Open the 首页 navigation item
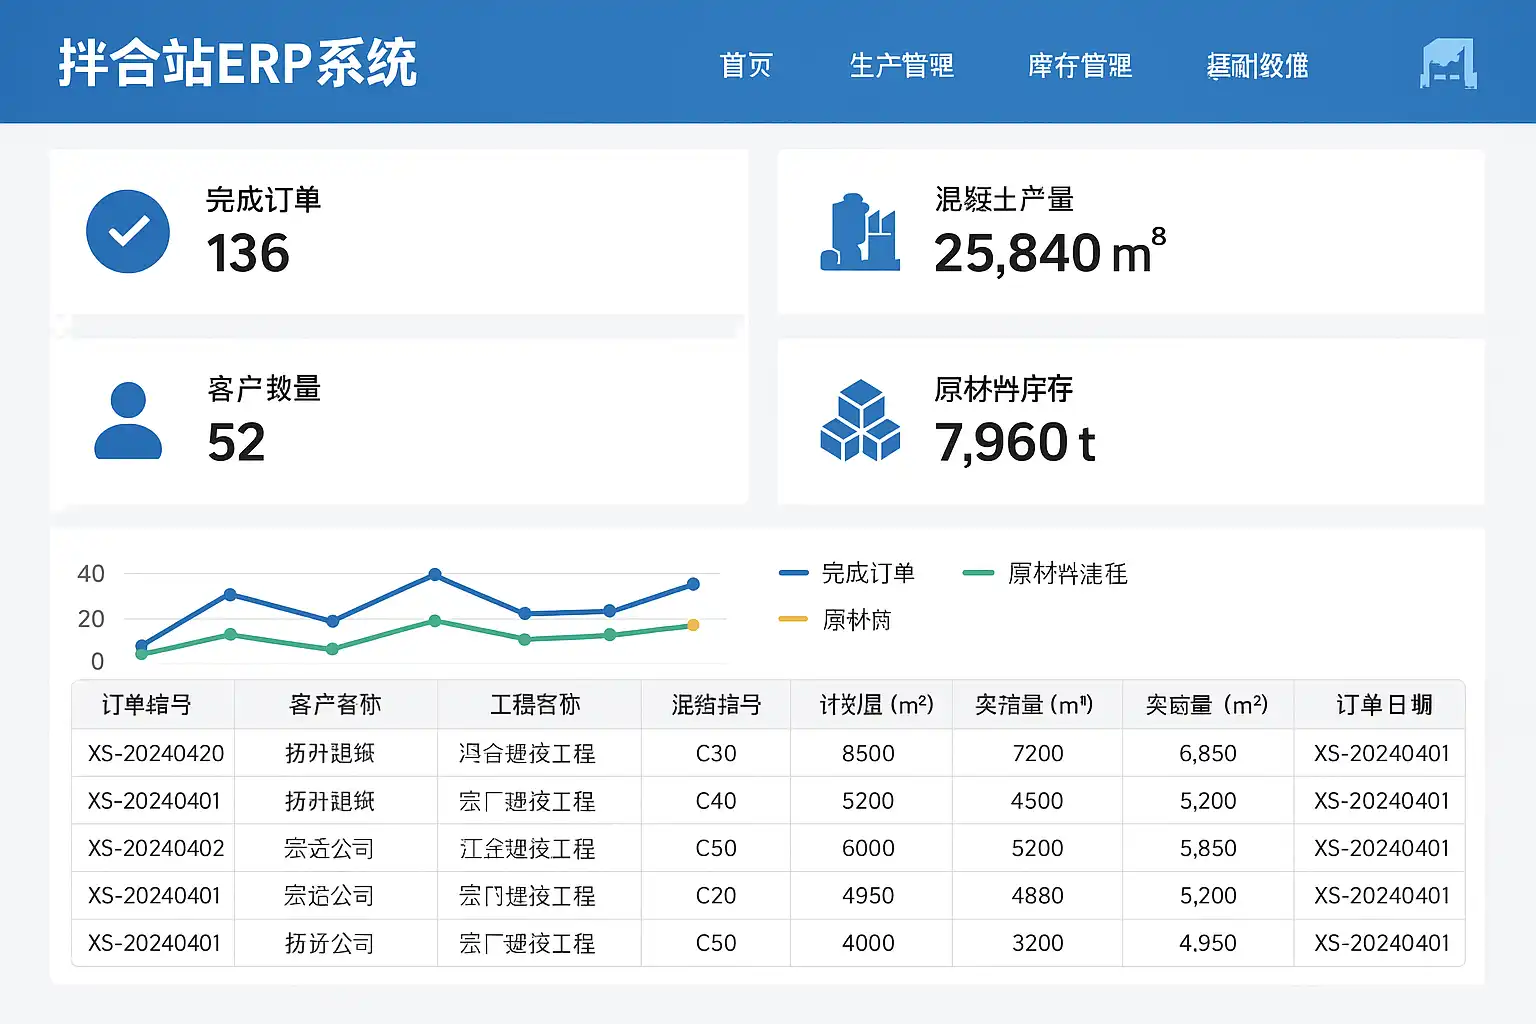This screenshot has height=1024, width=1536. (x=746, y=66)
